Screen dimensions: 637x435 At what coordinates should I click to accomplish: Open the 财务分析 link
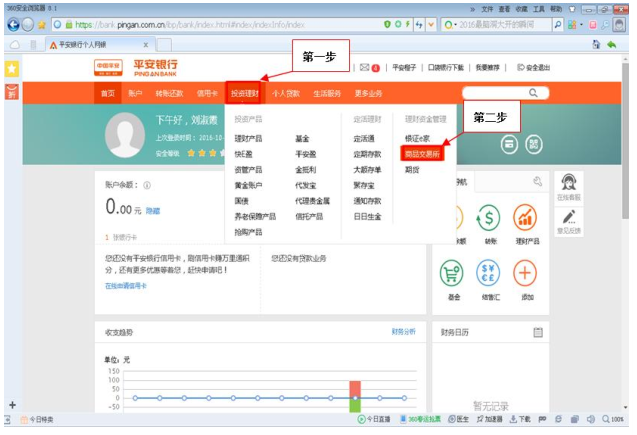click(403, 332)
